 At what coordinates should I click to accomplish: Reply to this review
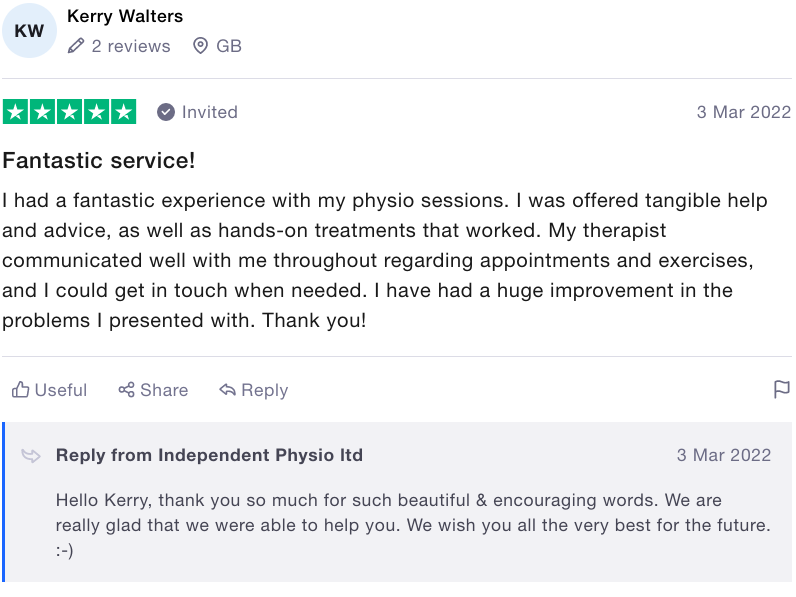tap(253, 390)
